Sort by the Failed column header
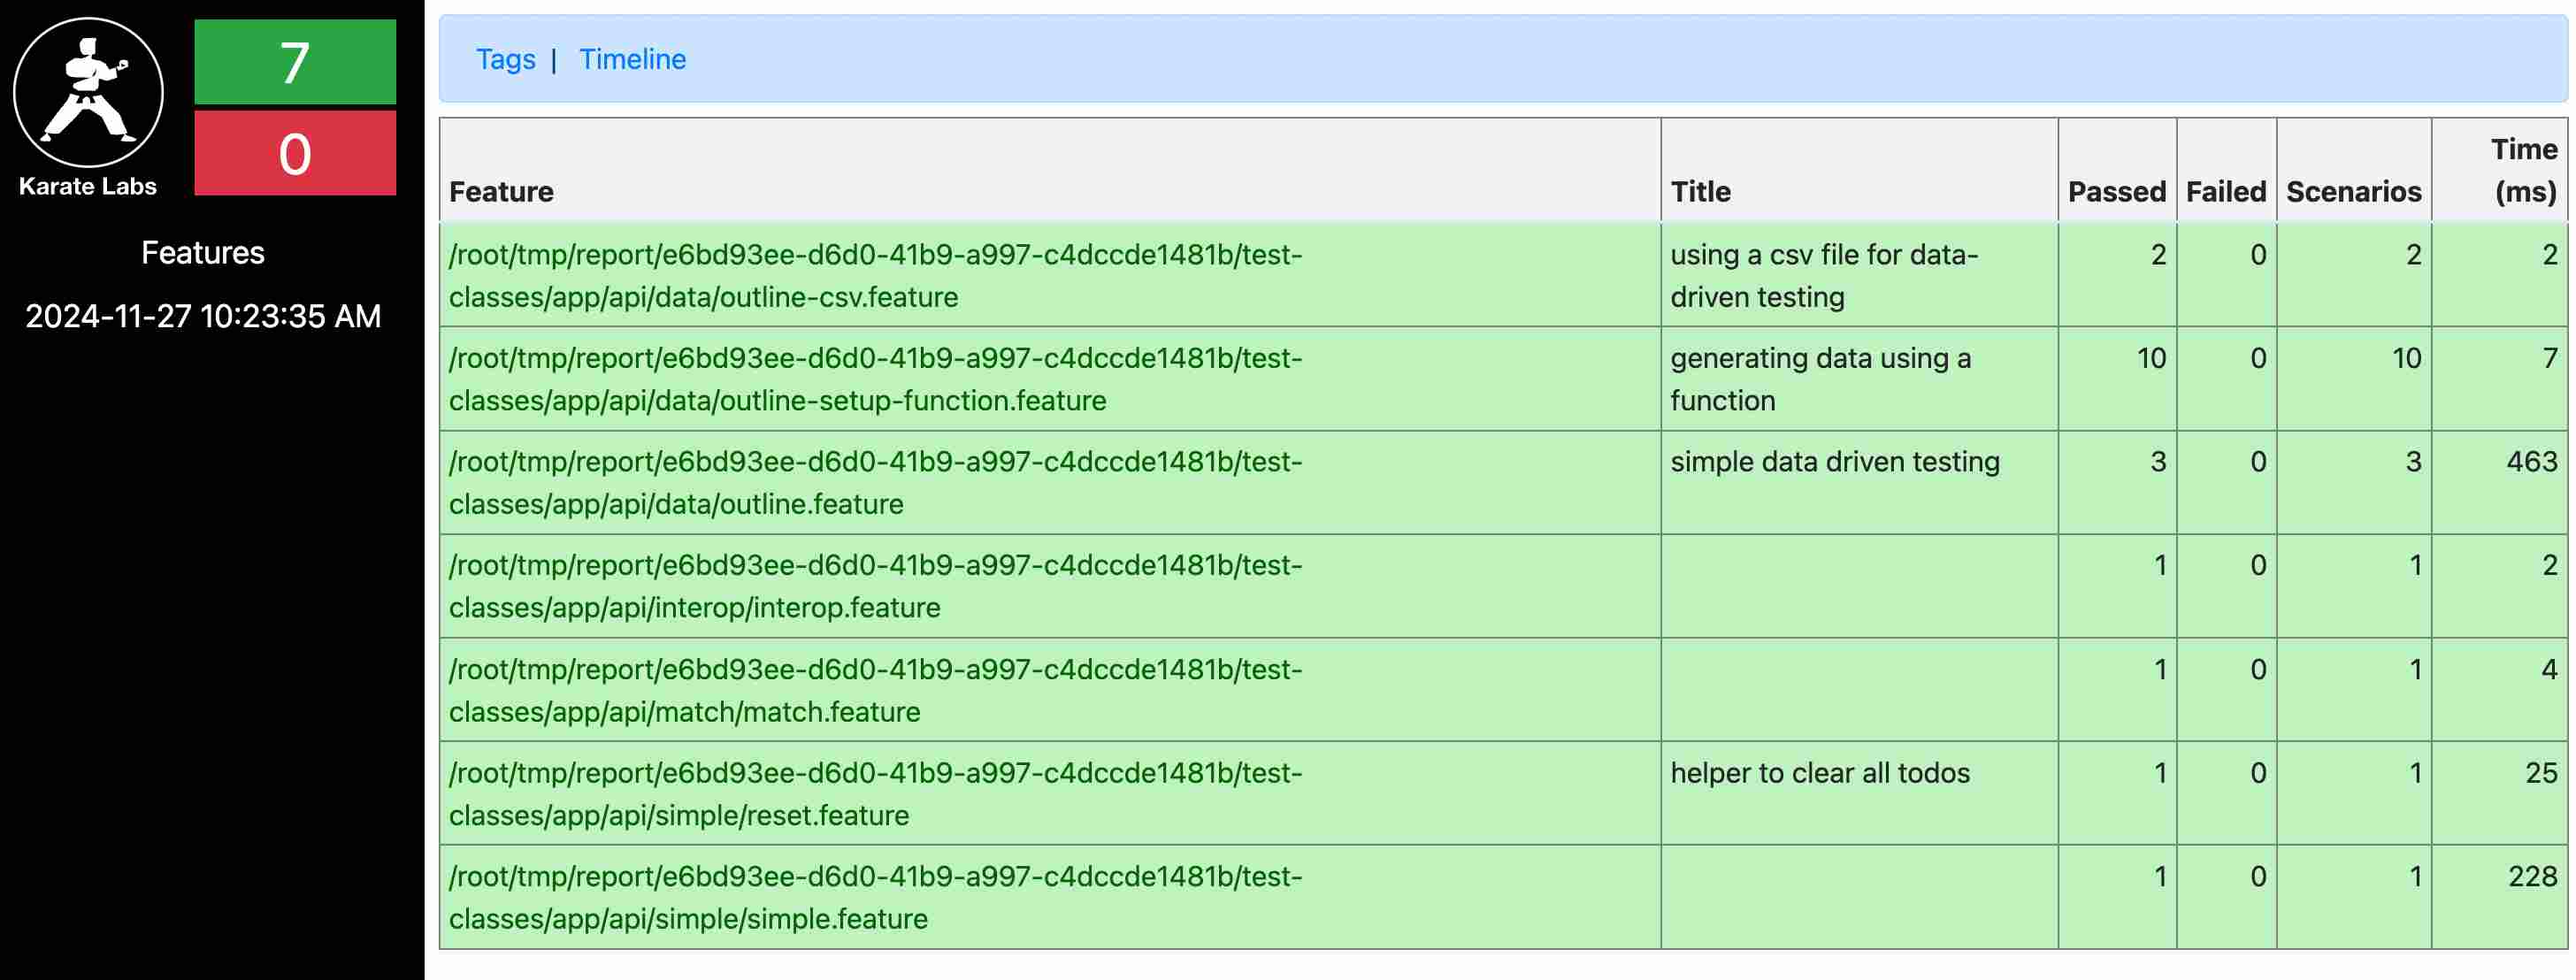2576x980 pixels. (2225, 191)
